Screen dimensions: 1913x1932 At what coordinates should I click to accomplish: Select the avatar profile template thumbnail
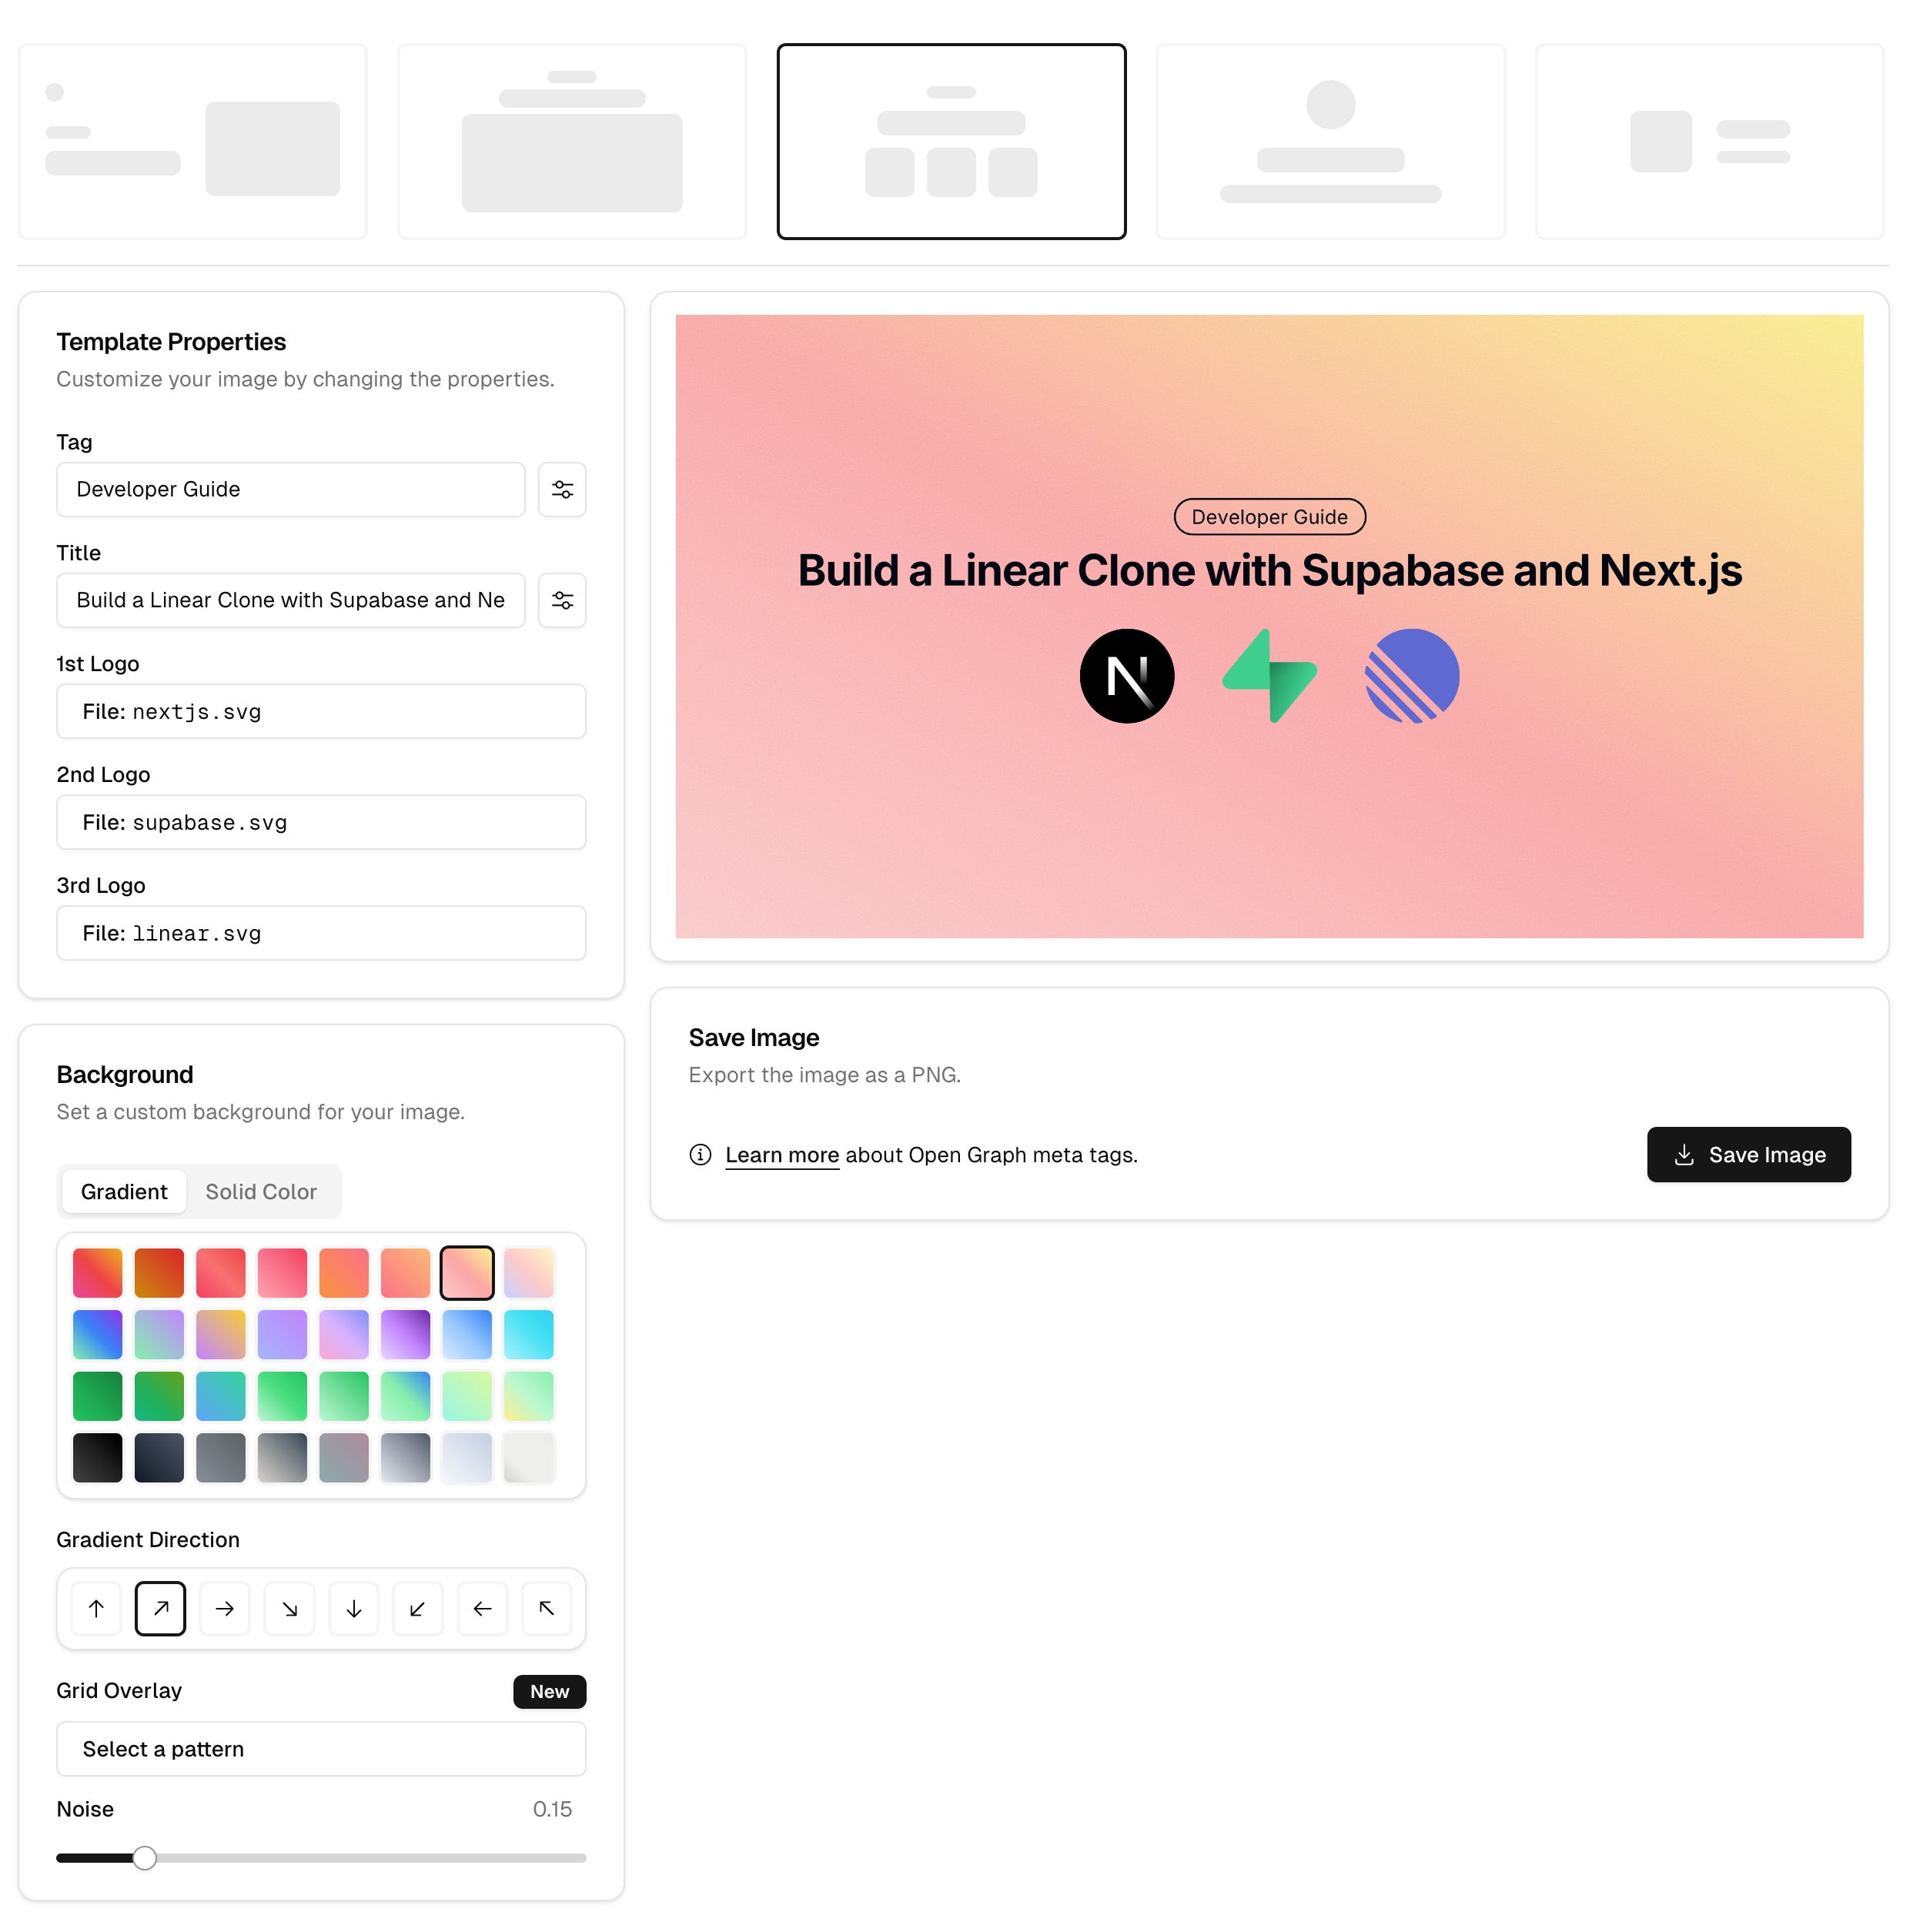tap(1330, 141)
